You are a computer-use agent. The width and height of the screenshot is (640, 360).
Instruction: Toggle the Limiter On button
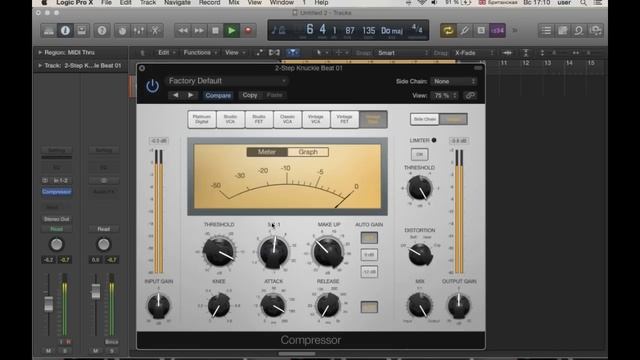pos(419,155)
